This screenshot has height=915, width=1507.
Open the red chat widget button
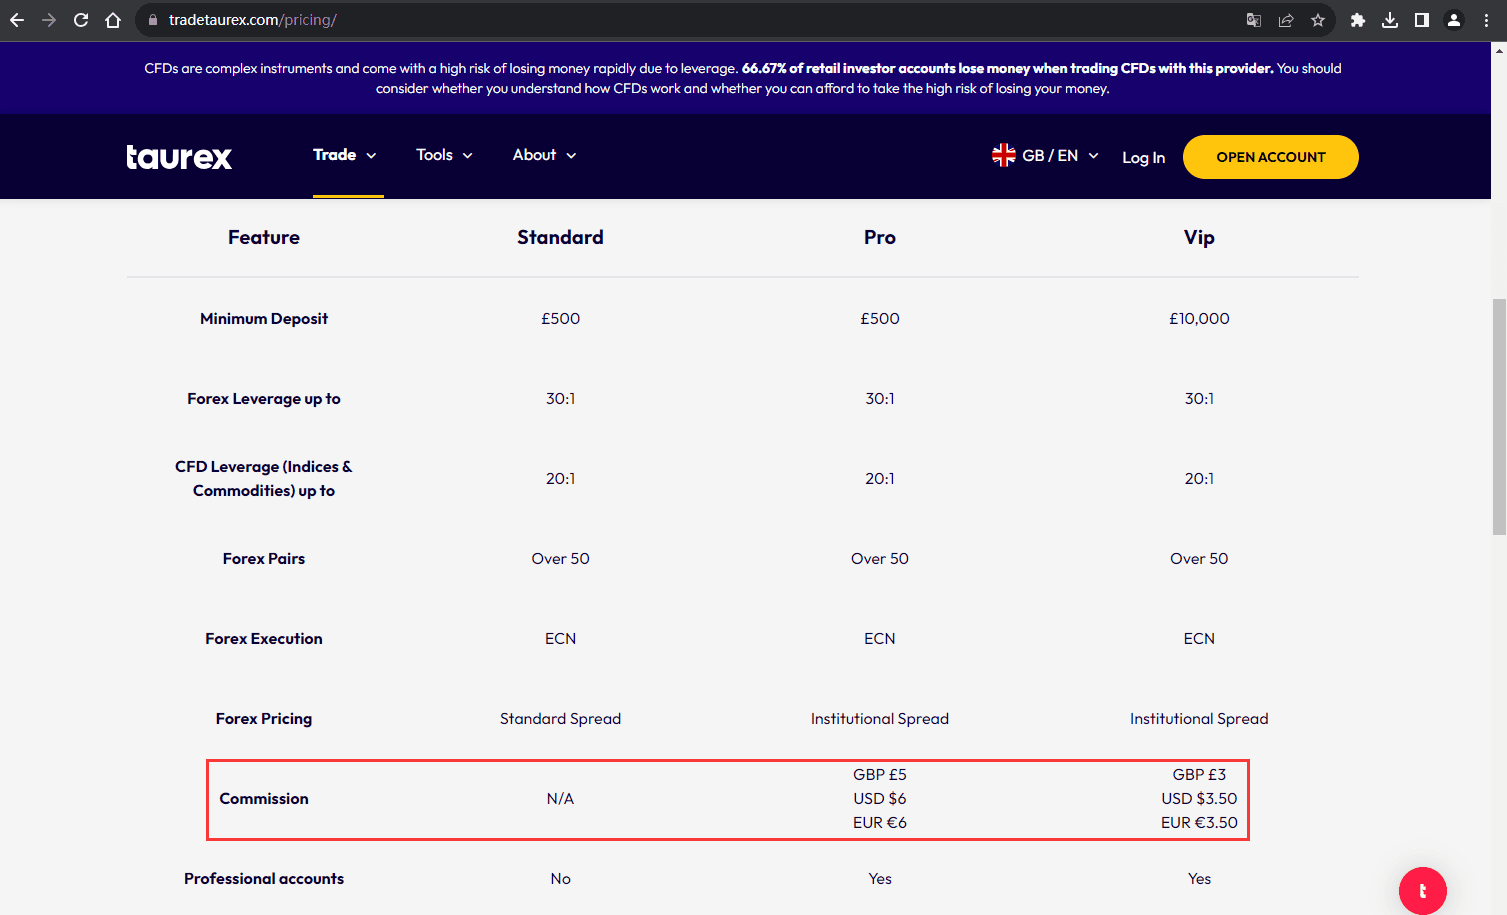(1422, 890)
